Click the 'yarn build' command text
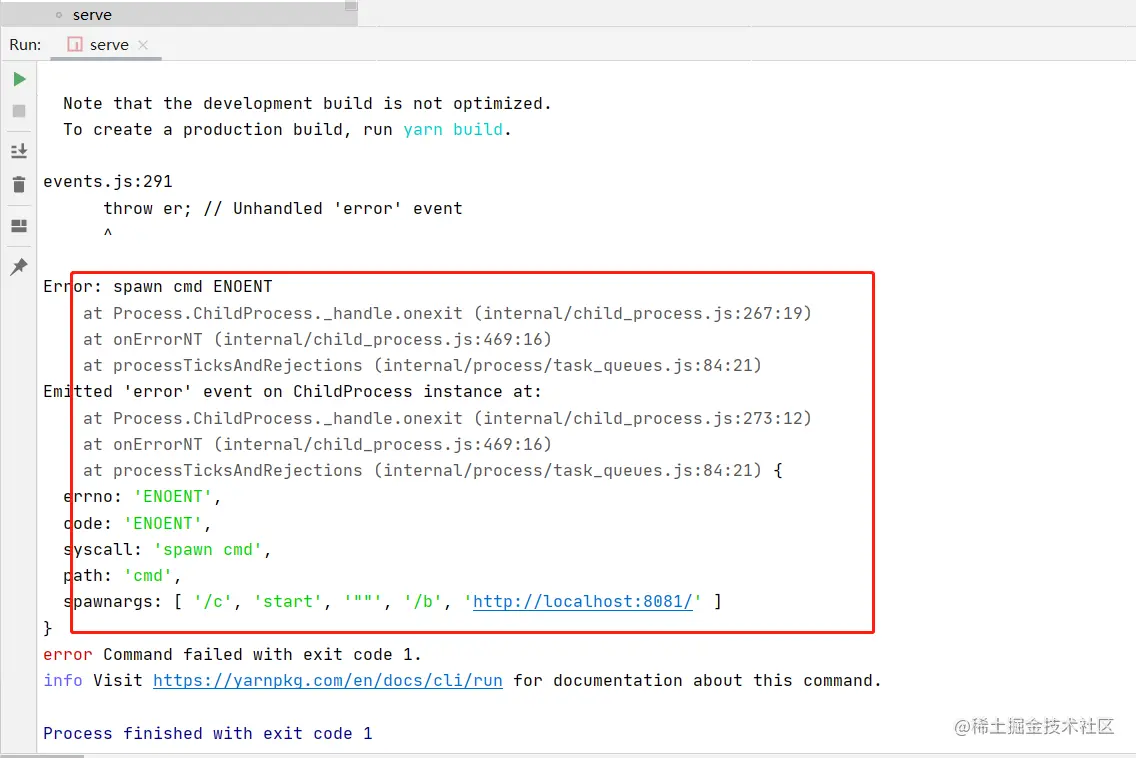Screen dimensions: 1136x758 [453, 129]
